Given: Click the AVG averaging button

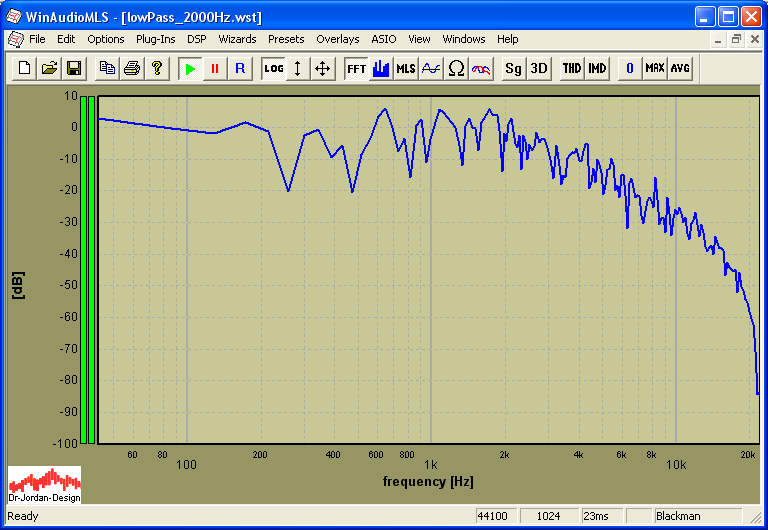Looking at the screenshot, I should [x=680, y=68].
